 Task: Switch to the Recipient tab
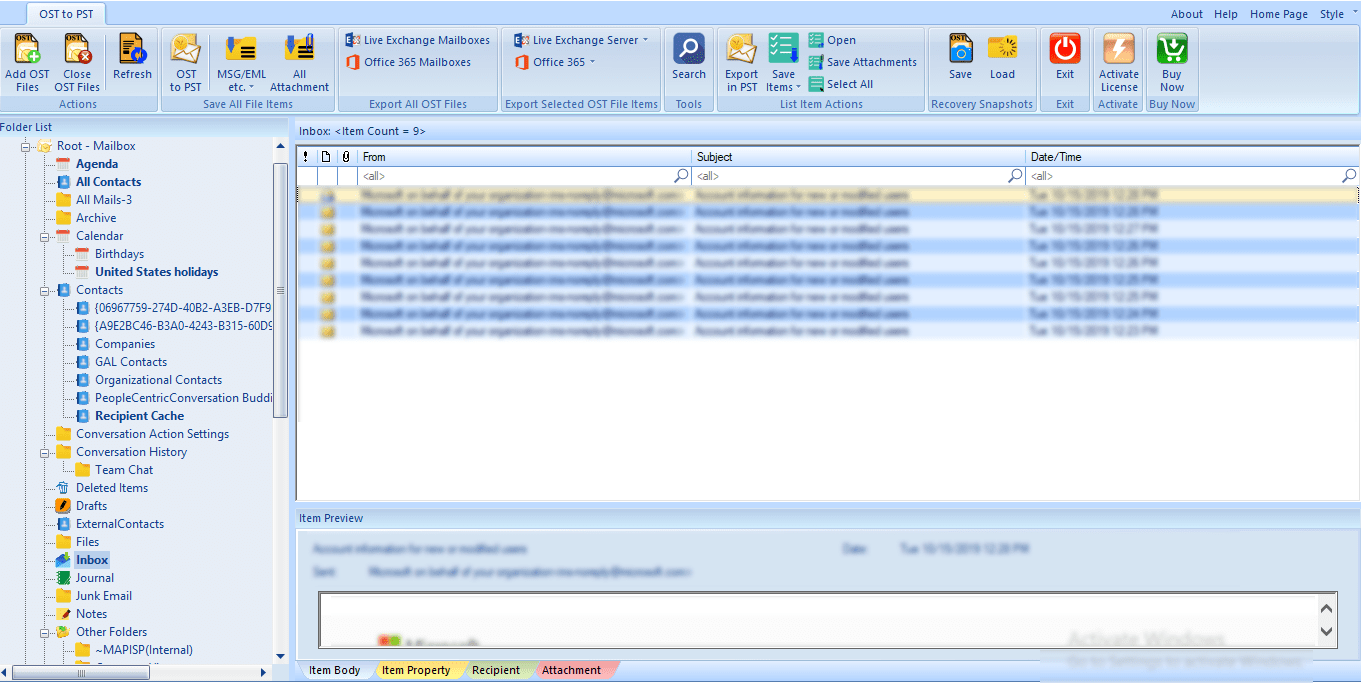click(496, 670)
